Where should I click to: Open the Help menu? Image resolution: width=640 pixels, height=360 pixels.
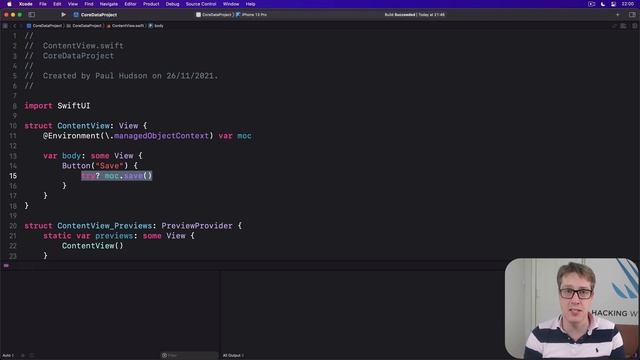click(x=250, y=4)
